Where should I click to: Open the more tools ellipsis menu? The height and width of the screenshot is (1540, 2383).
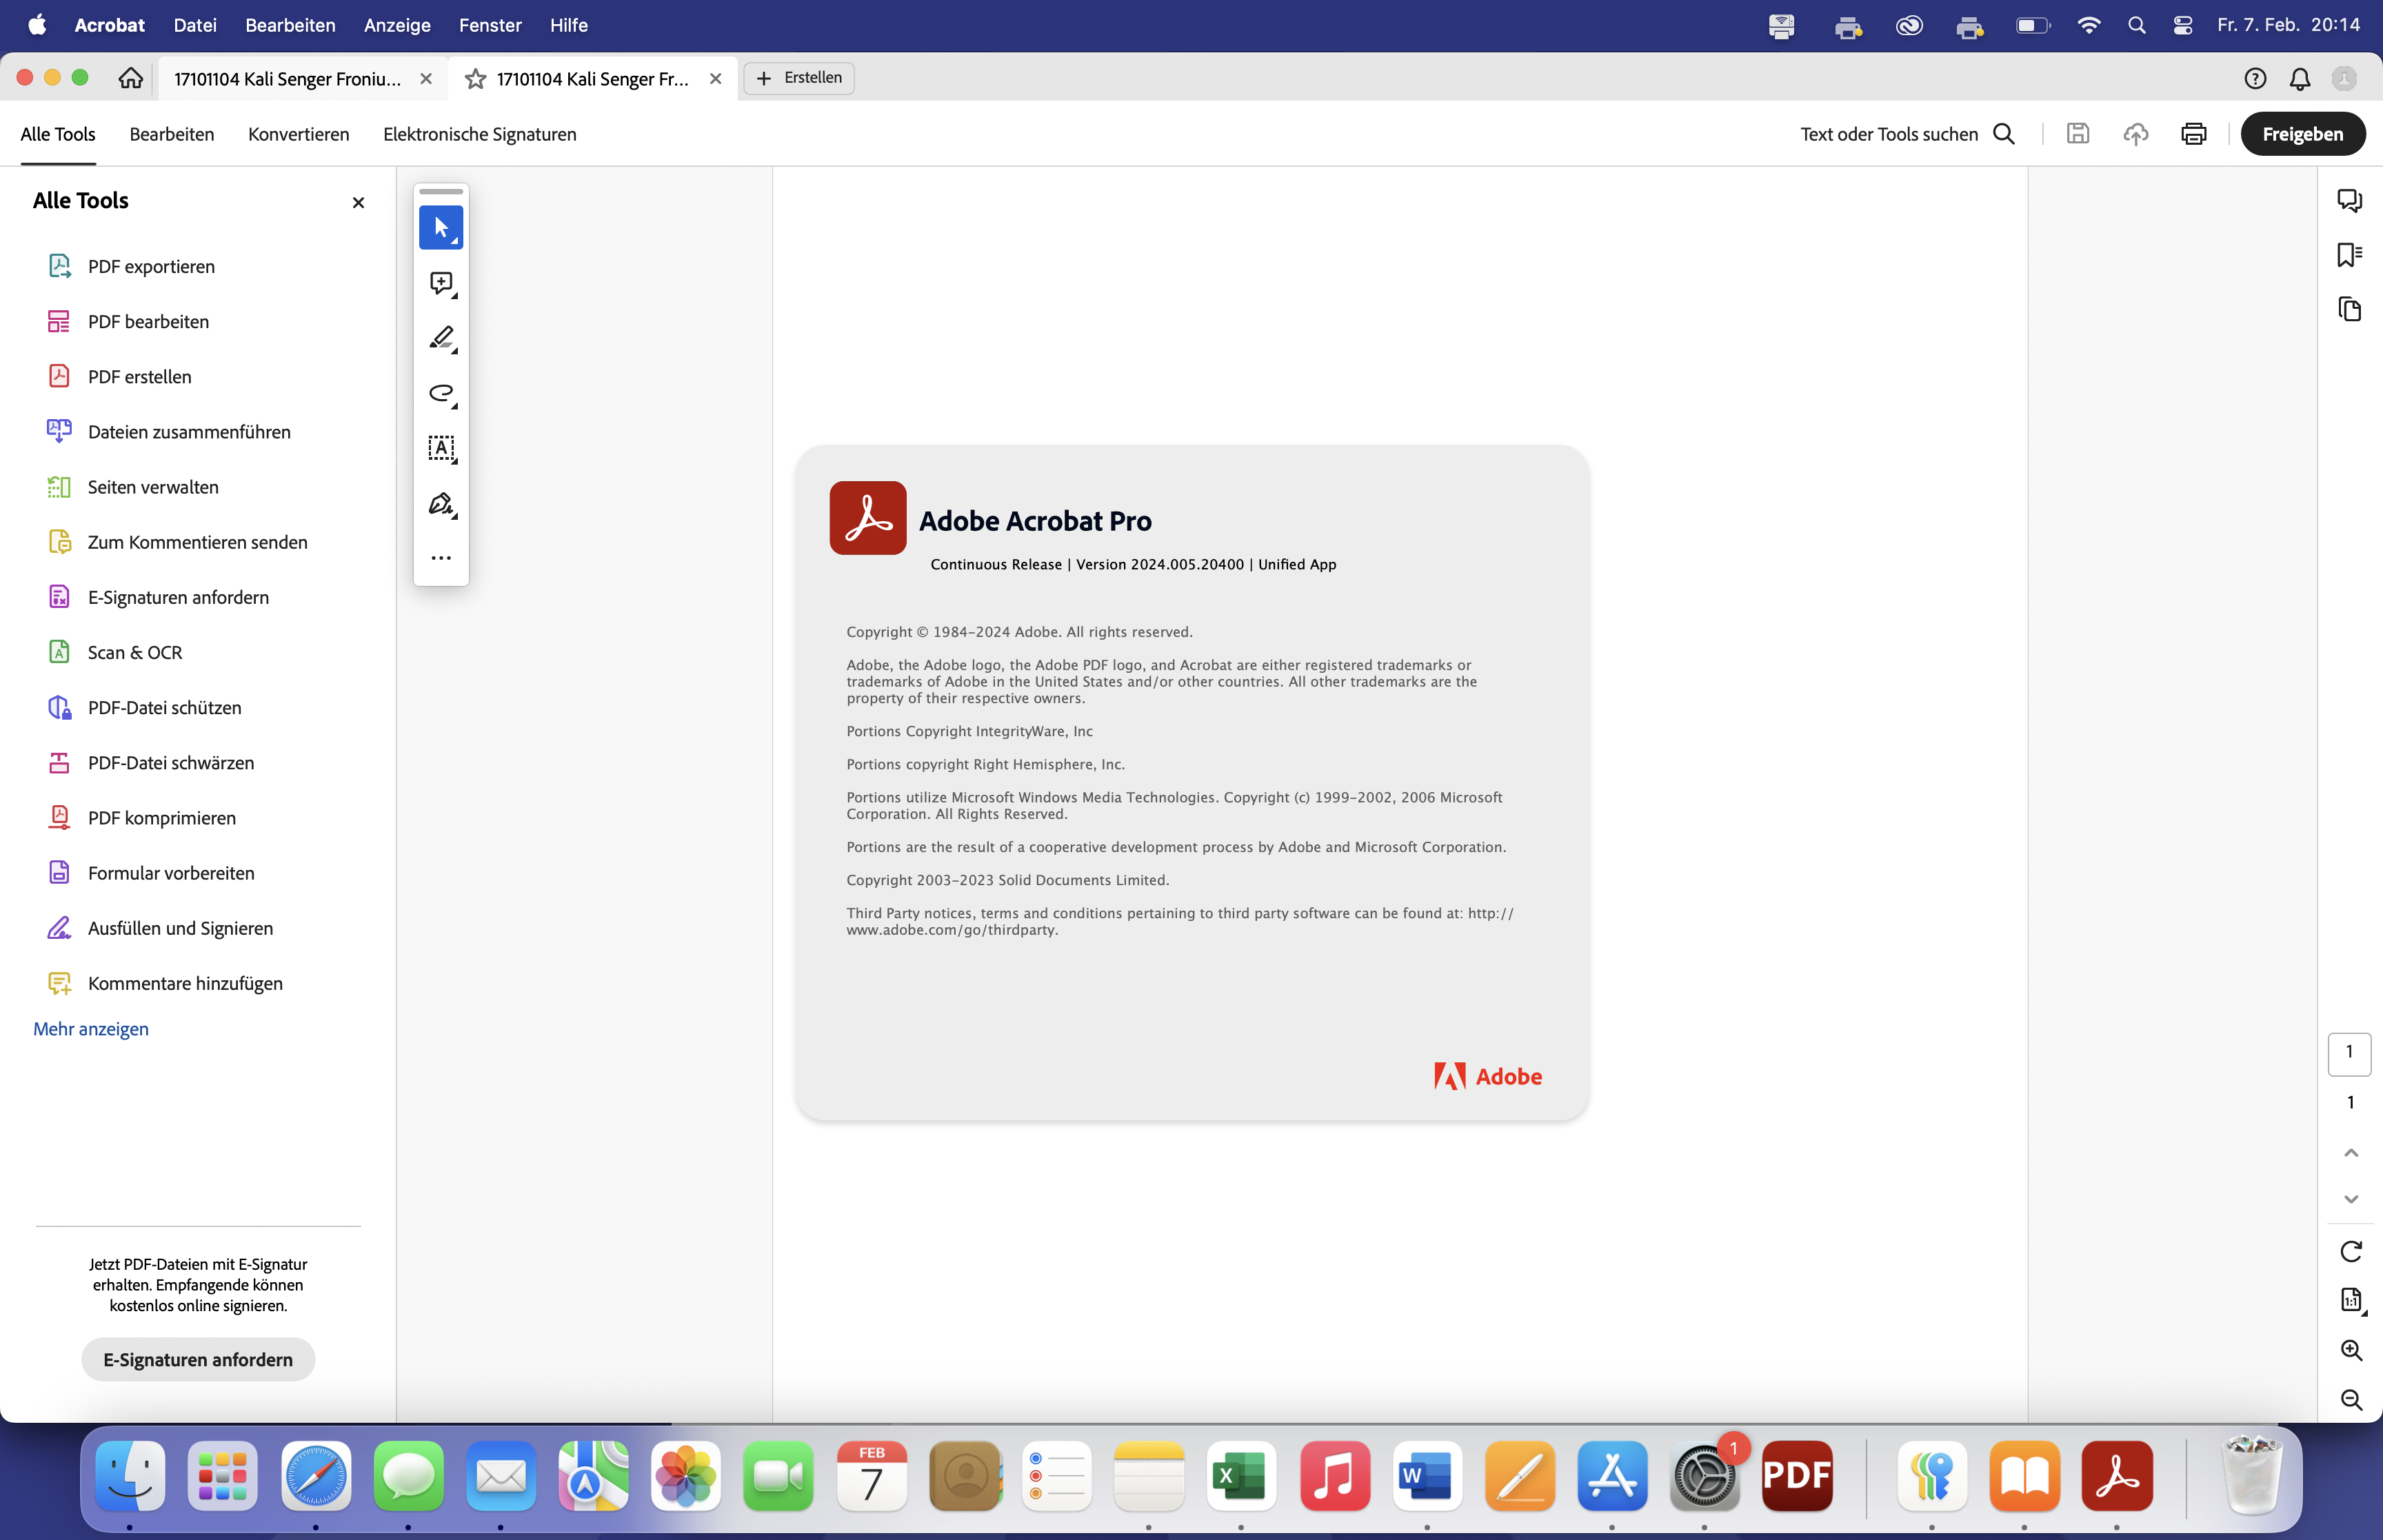[441, 557]
